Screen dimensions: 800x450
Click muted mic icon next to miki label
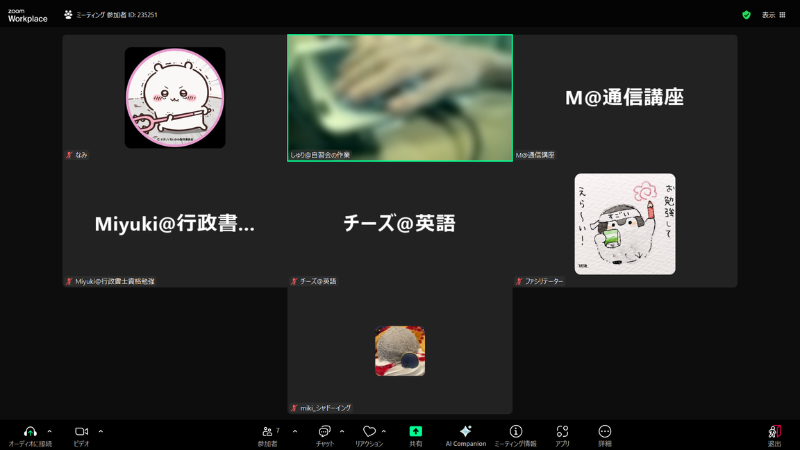[294, 408]
